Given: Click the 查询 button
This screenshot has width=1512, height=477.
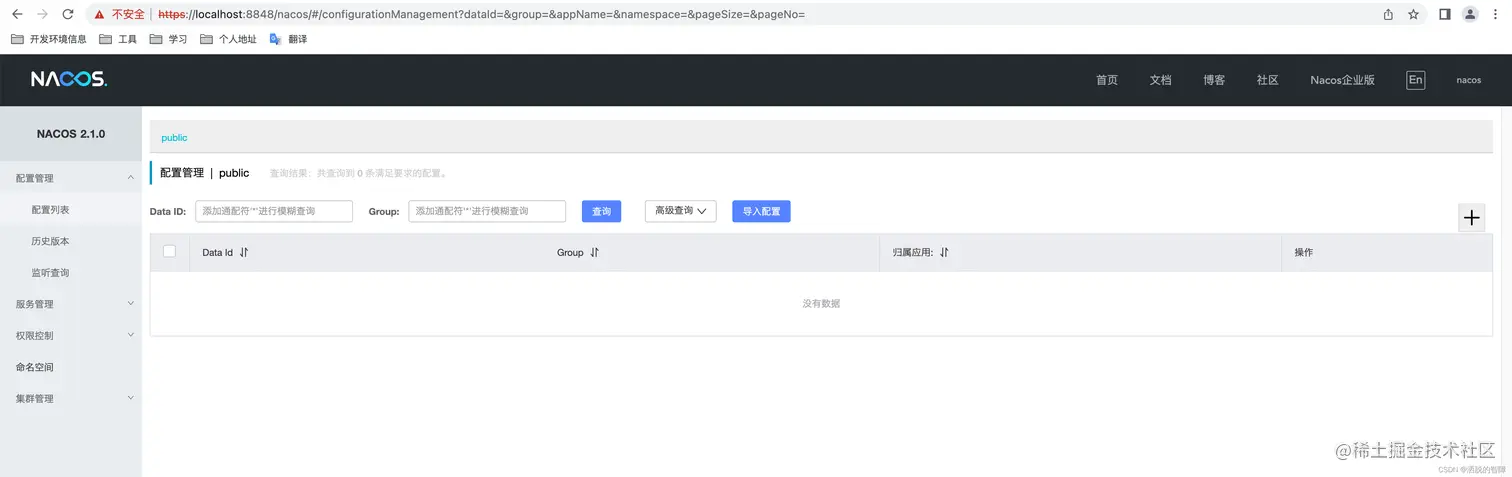Looking at the screenshot, I should click(601, 211).
